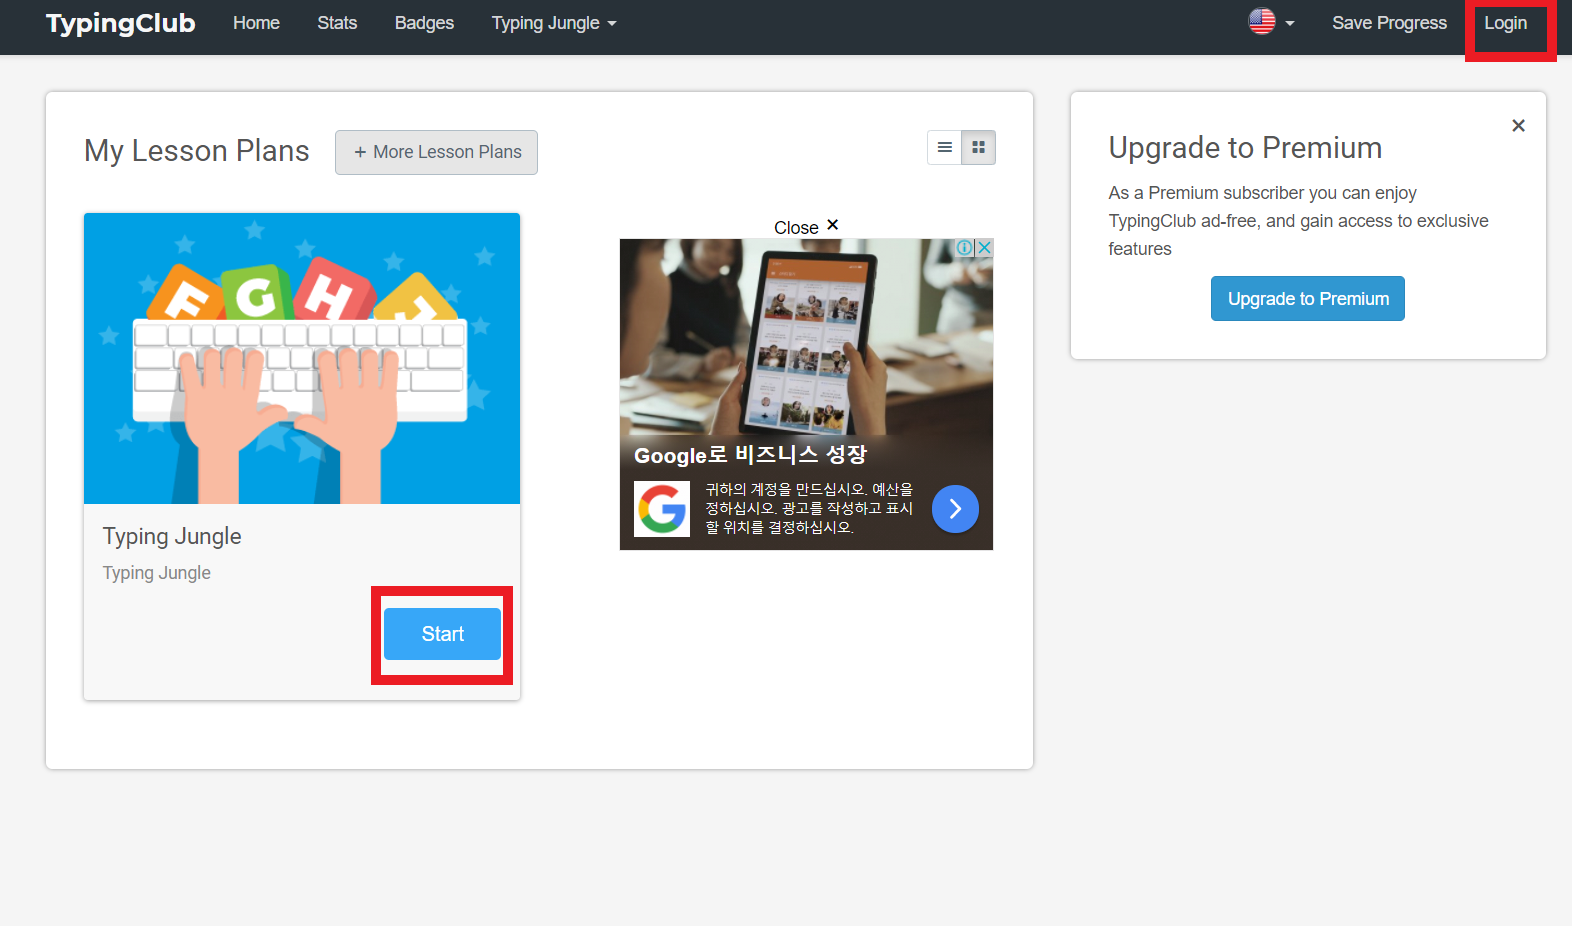Click Save Progress in the navbar
Image resolution: width=1572 pixels, height=926 pixels.
click(x=1389, y=23)
